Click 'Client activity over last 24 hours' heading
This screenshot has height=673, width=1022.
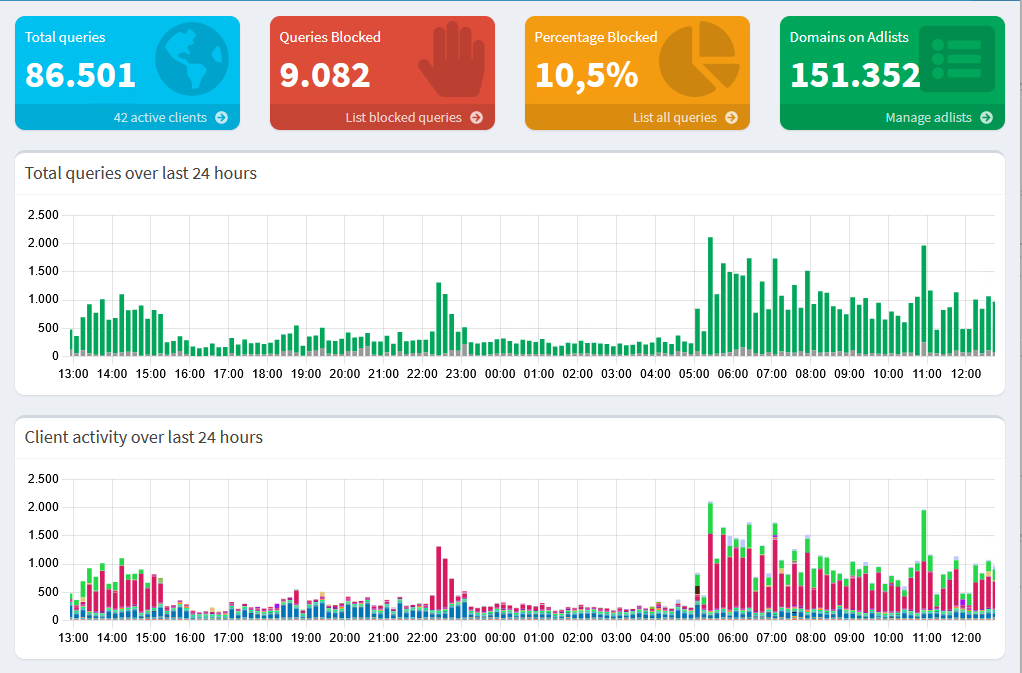(143, 437)
